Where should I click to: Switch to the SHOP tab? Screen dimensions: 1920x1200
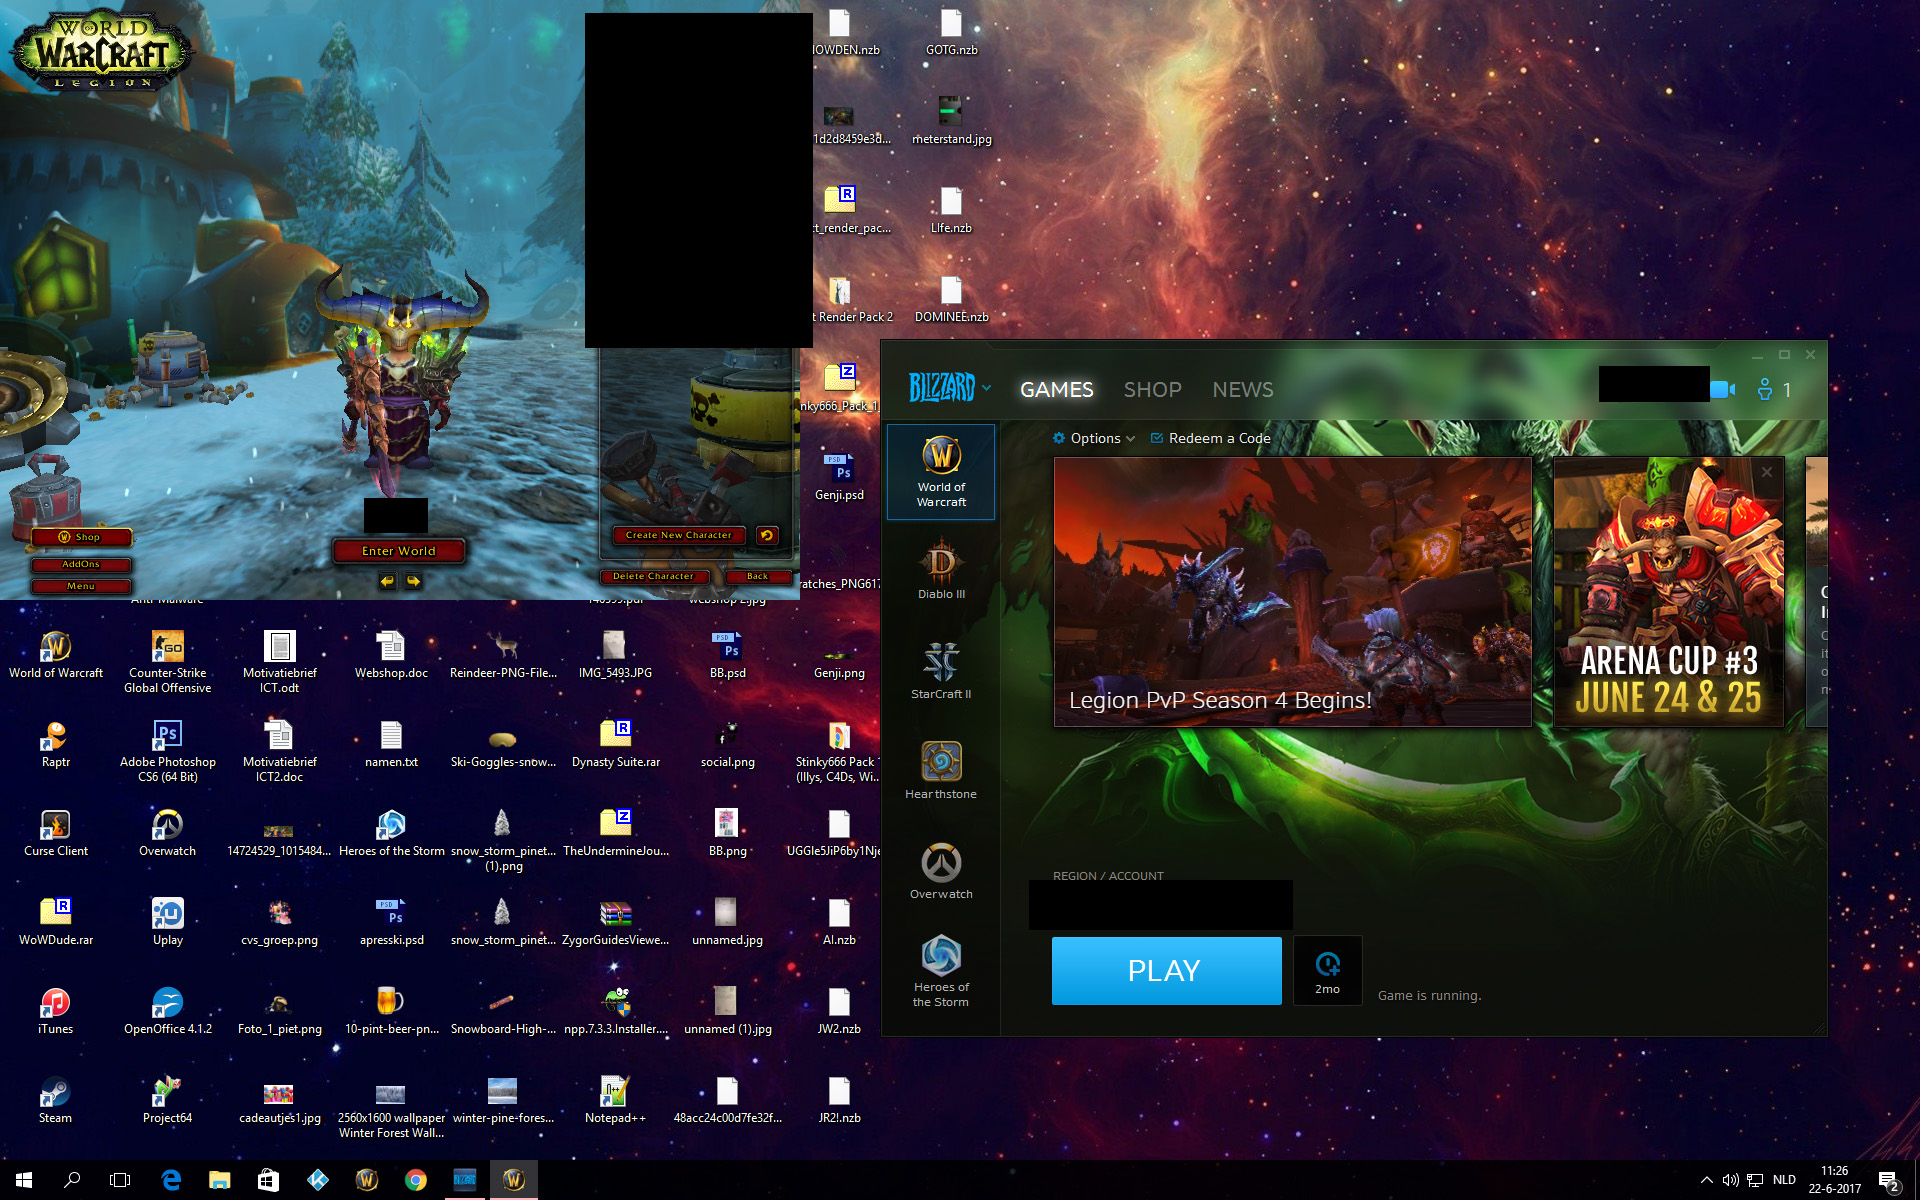click(1152, 389)
